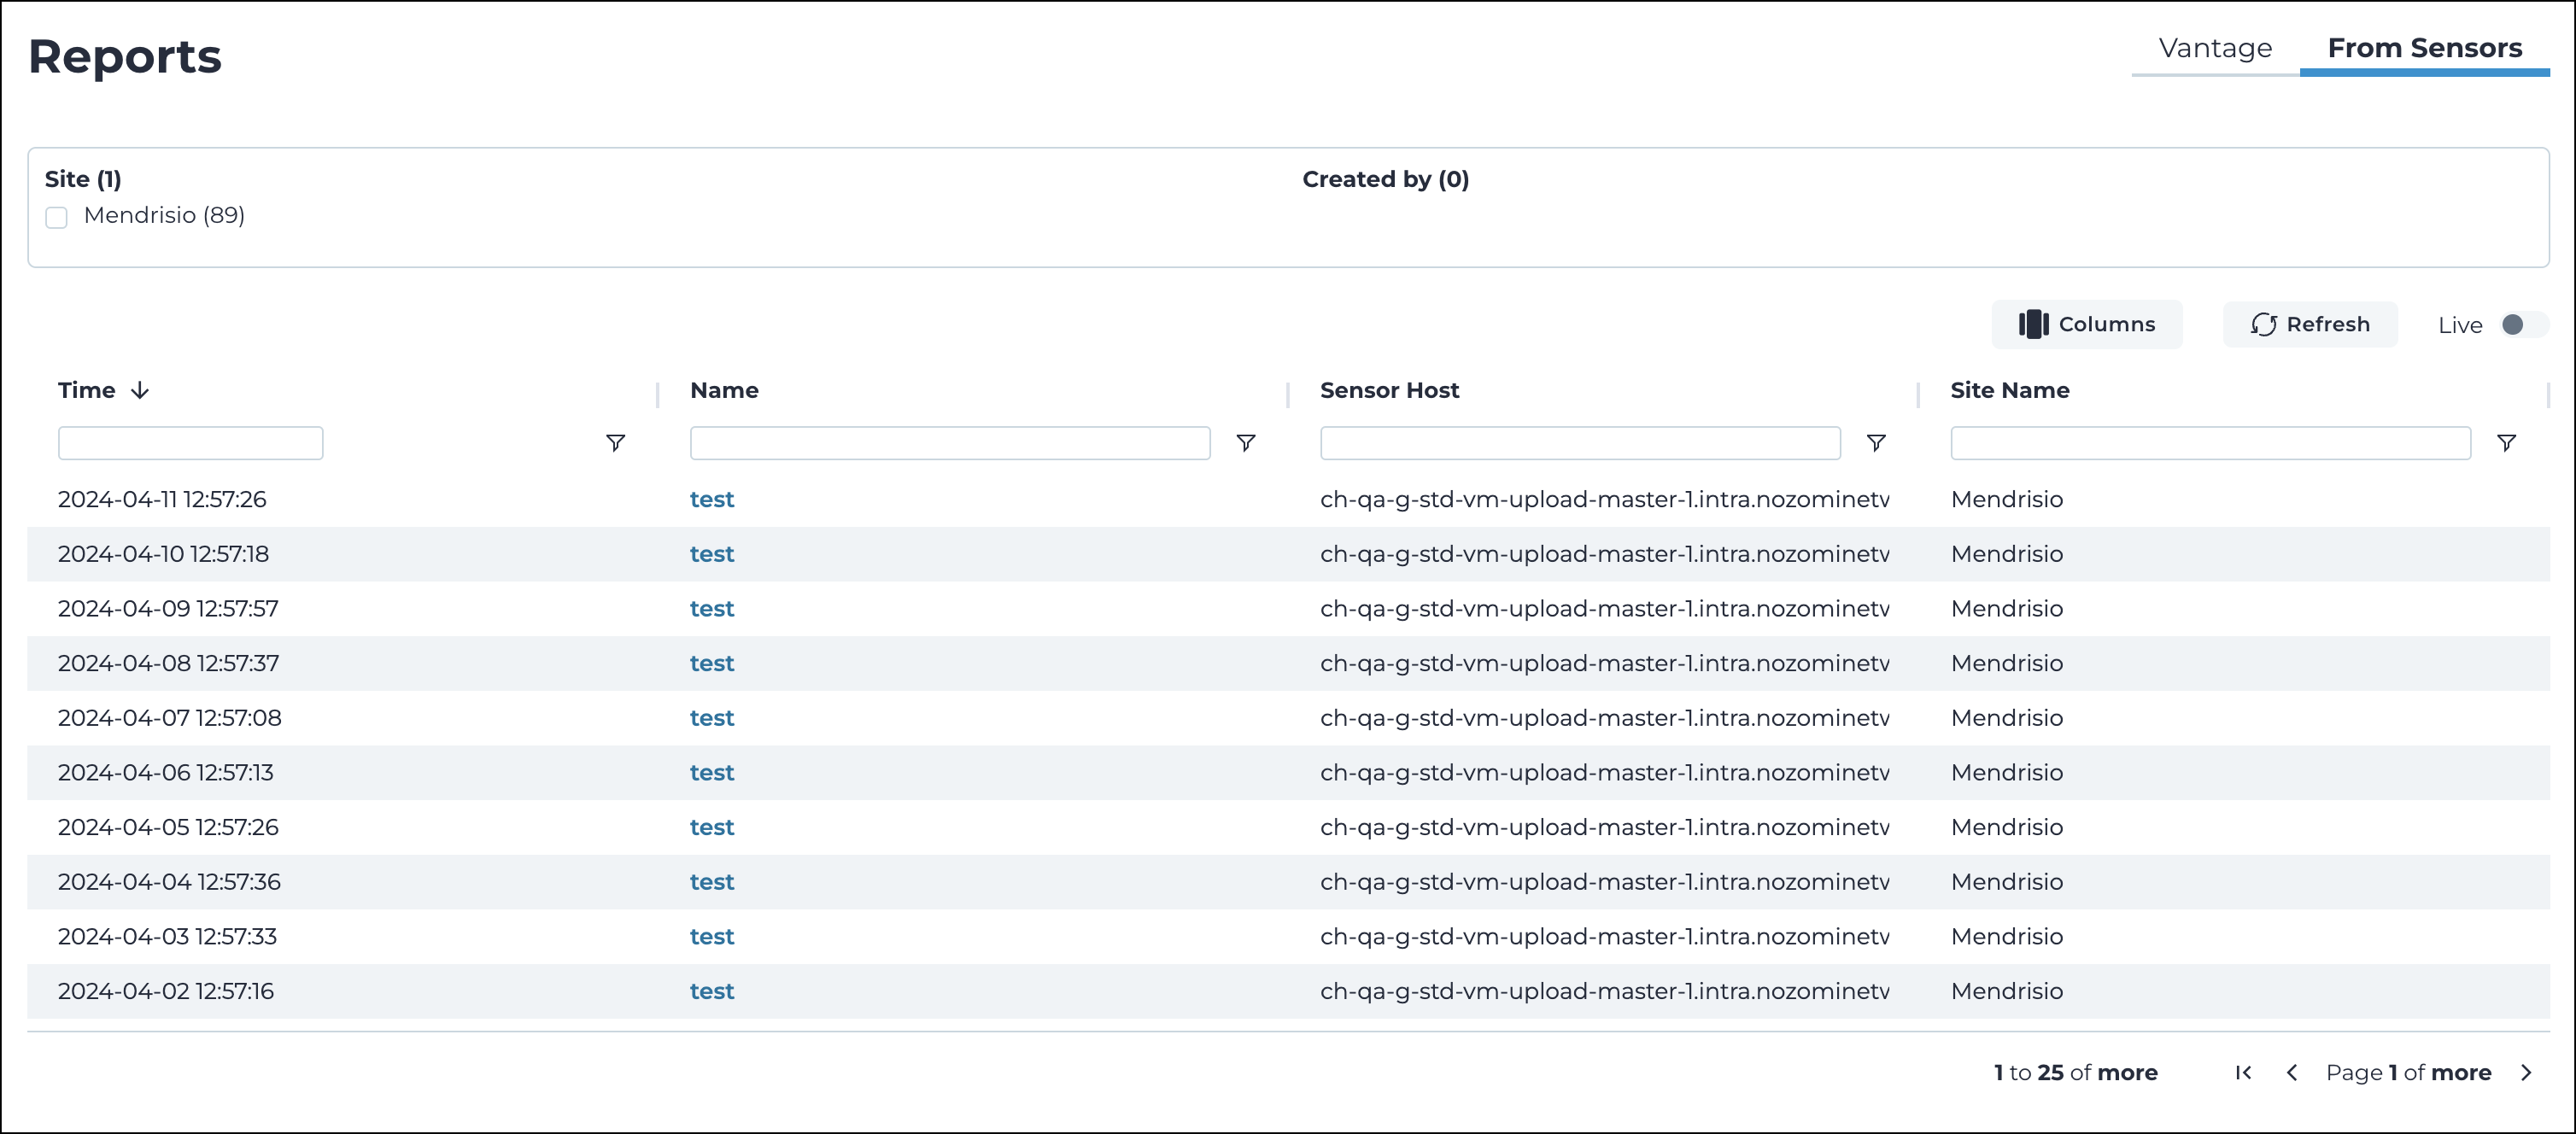Sort by Site Name column header

pyautogui.click(x=2009, y=390)
